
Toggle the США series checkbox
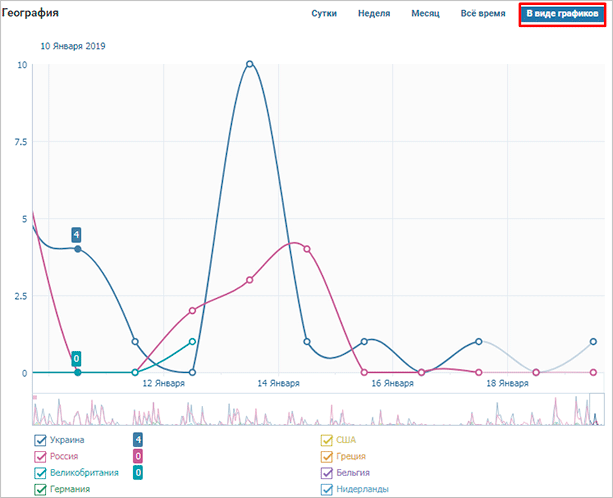click(327, 440)
